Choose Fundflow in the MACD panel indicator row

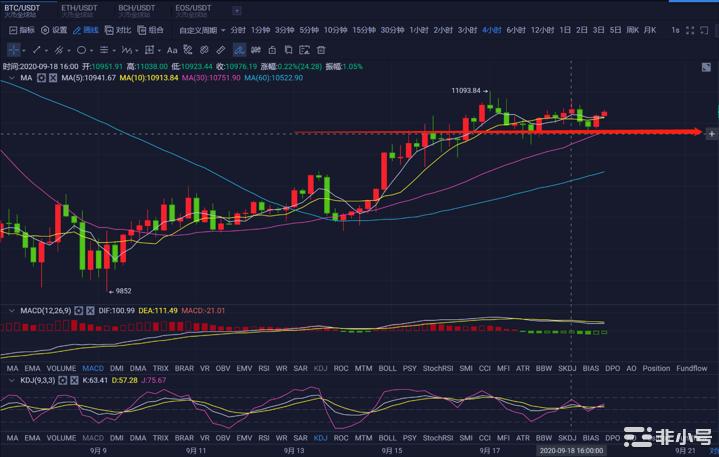(691, 369)
